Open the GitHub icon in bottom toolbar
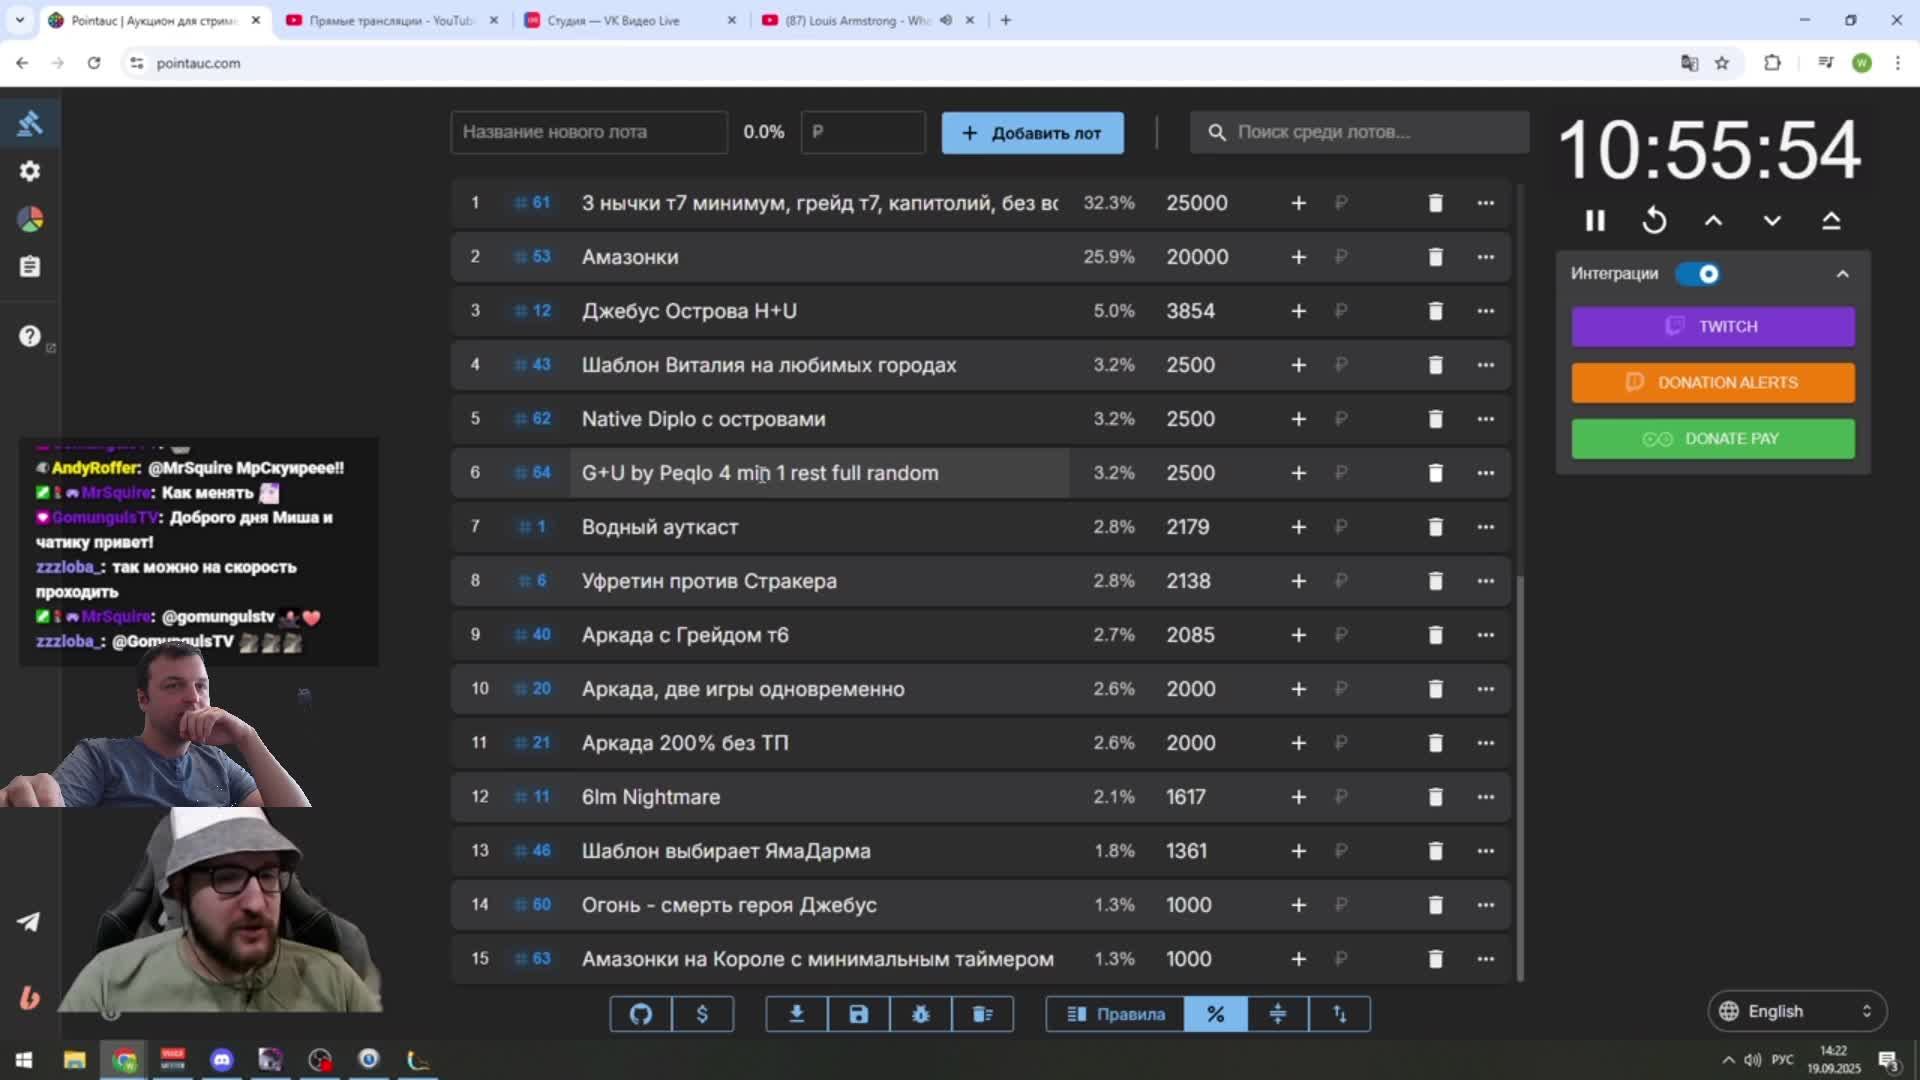 pos(640,1014)
